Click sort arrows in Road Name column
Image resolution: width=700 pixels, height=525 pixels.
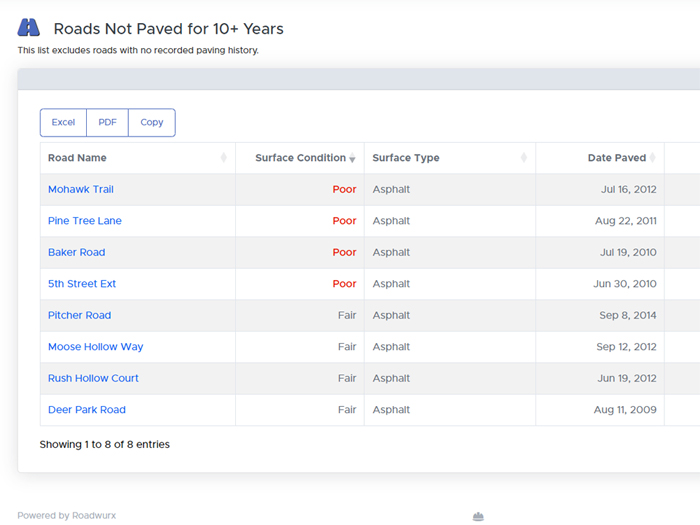(x=223, y=158)
